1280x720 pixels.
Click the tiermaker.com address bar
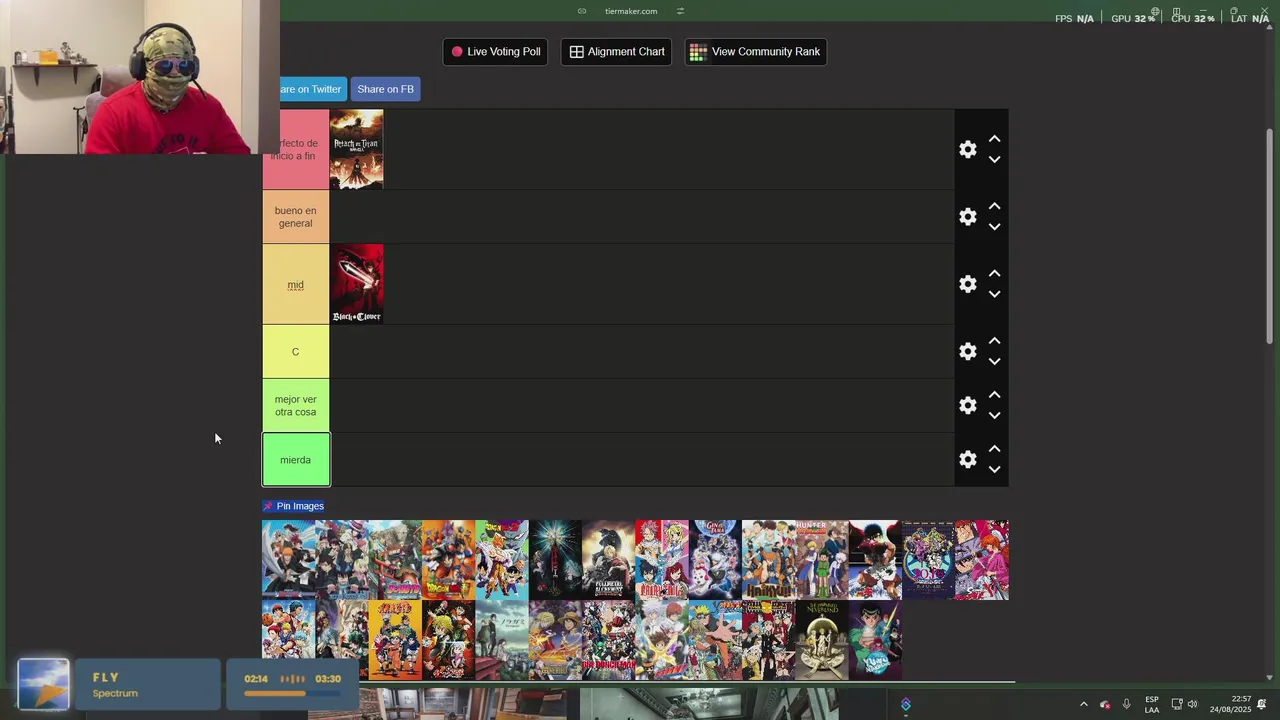(631, 11)
